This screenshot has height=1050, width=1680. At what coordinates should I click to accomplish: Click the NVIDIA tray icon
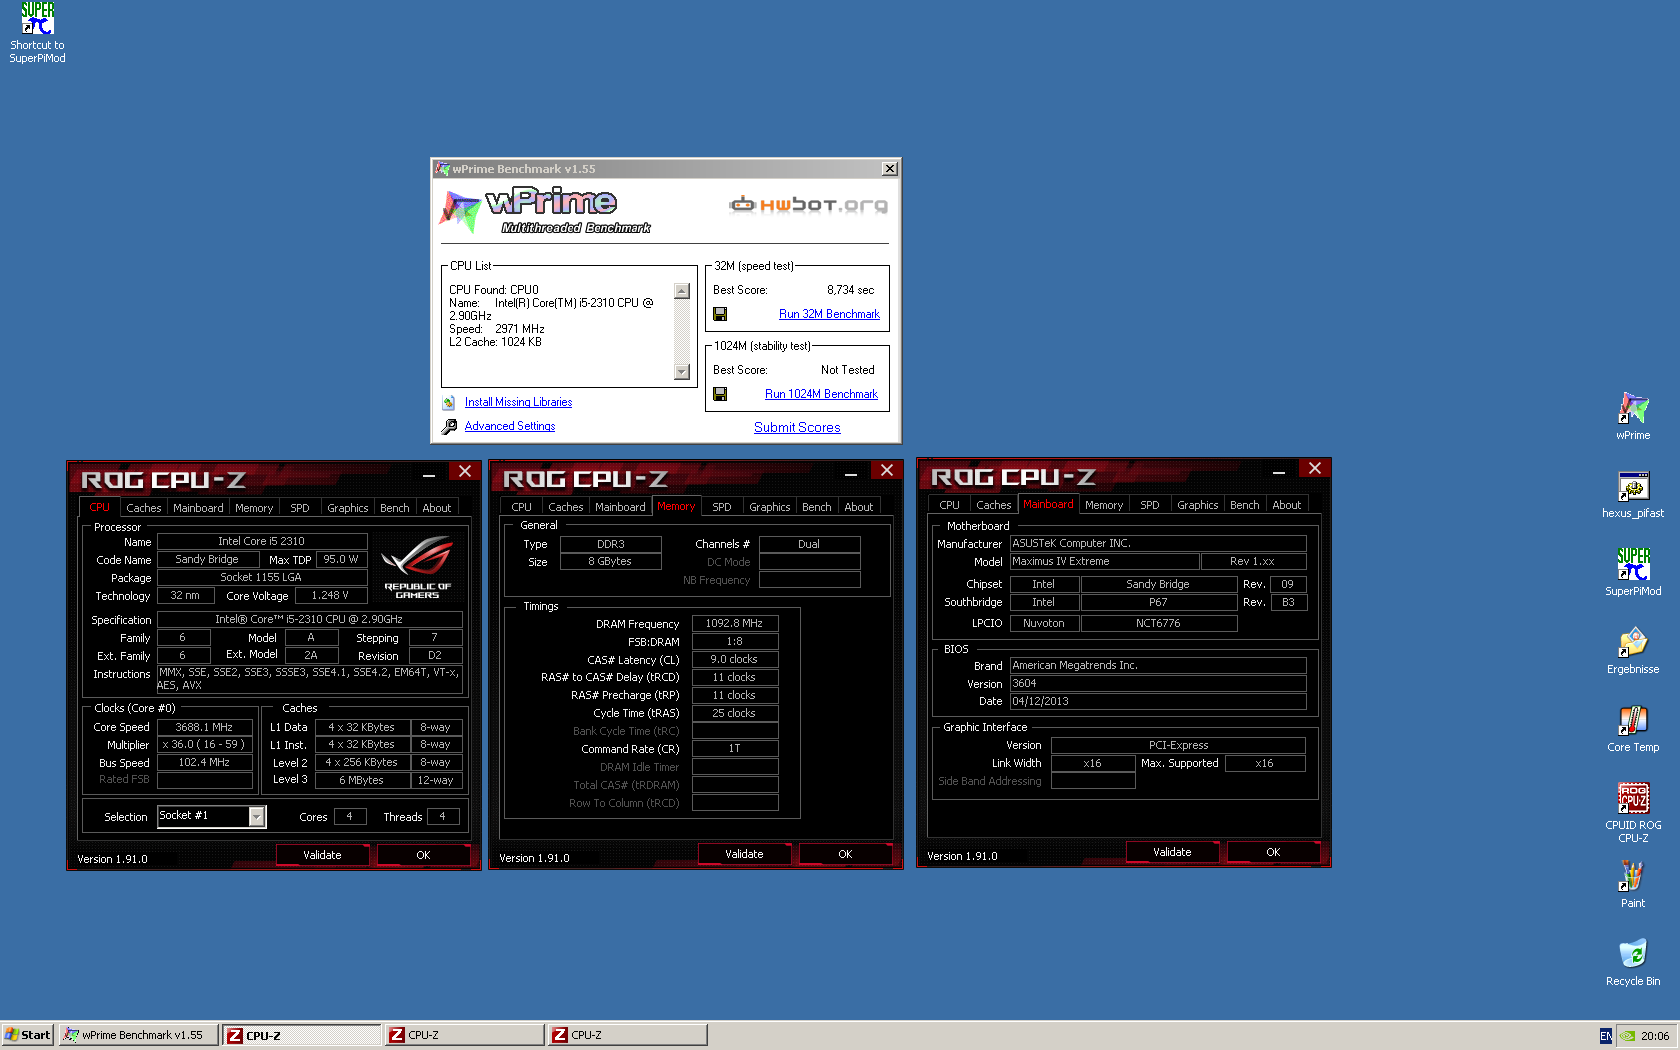[x=1627, y=1036]
